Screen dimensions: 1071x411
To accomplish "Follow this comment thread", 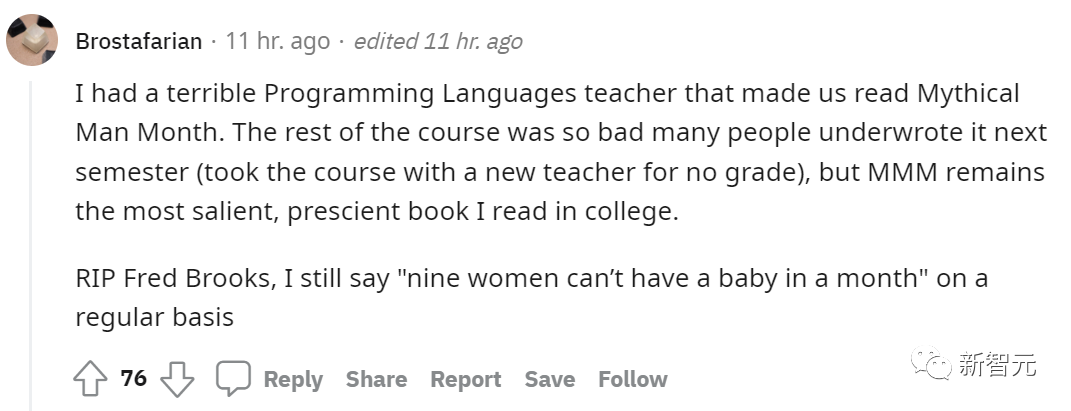I will [632, 380].
